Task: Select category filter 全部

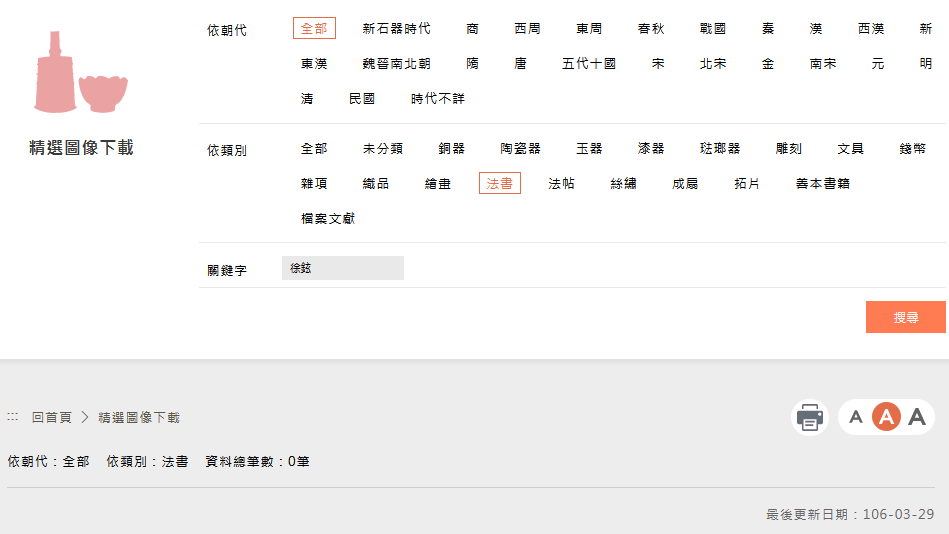Action: click(314, 148)
